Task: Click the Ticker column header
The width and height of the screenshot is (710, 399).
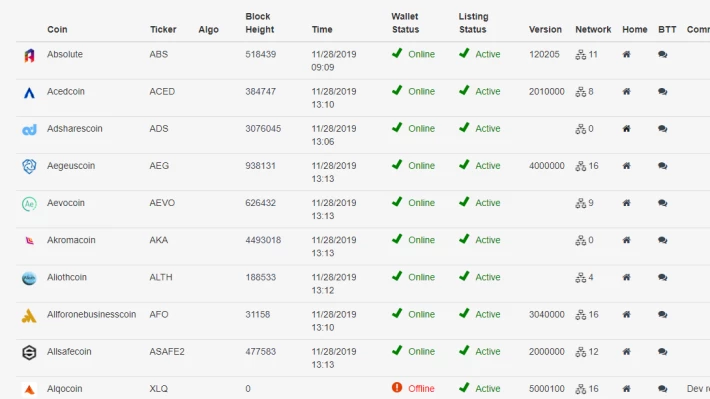Action: click(x=163, y=29)
